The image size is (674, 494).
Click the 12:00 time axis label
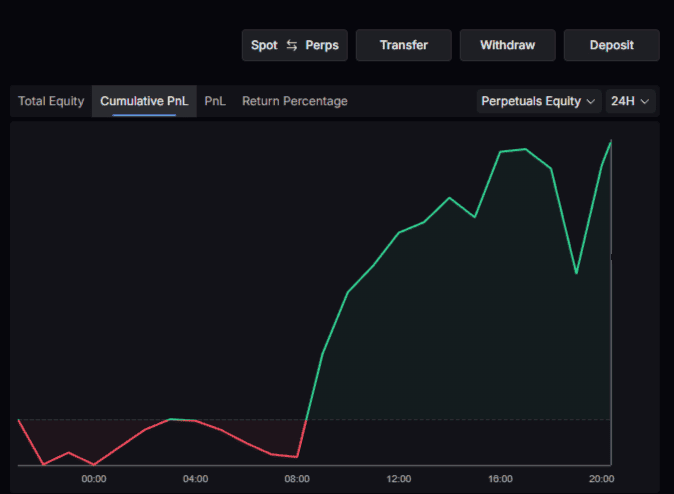click(x=399, y=478)
